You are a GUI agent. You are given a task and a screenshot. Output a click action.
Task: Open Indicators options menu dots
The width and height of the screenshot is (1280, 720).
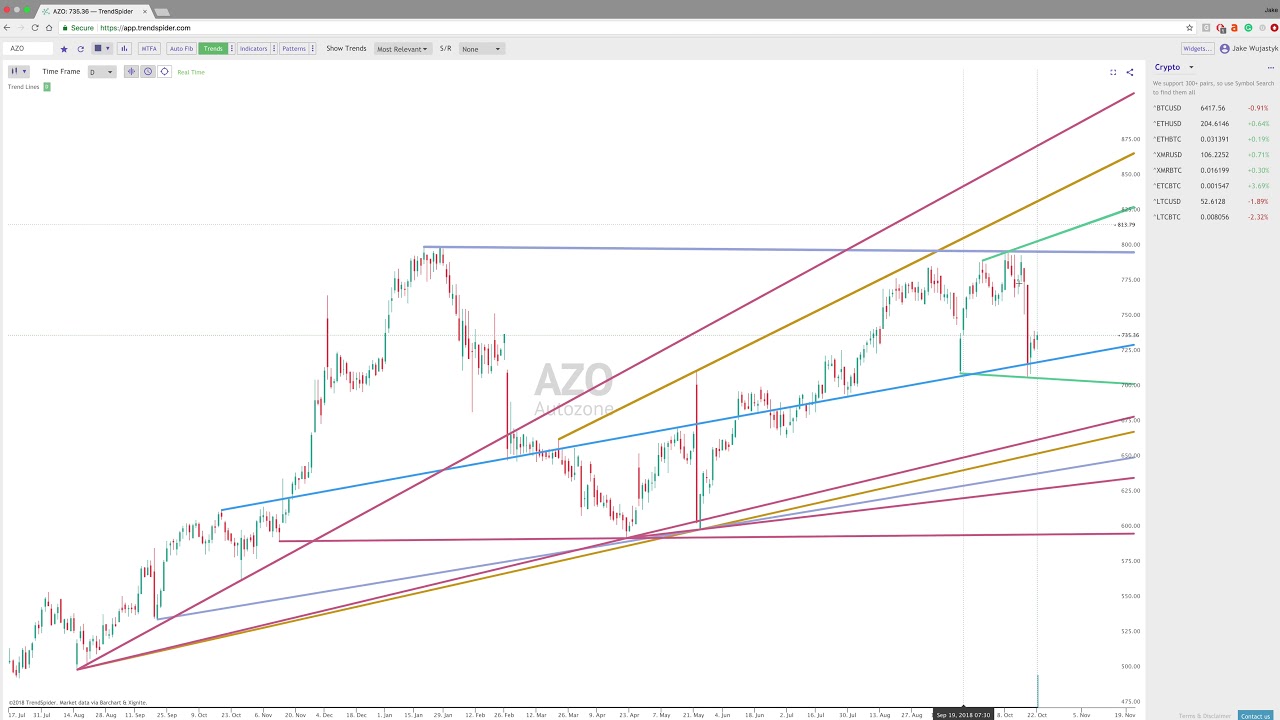(274, 48)
